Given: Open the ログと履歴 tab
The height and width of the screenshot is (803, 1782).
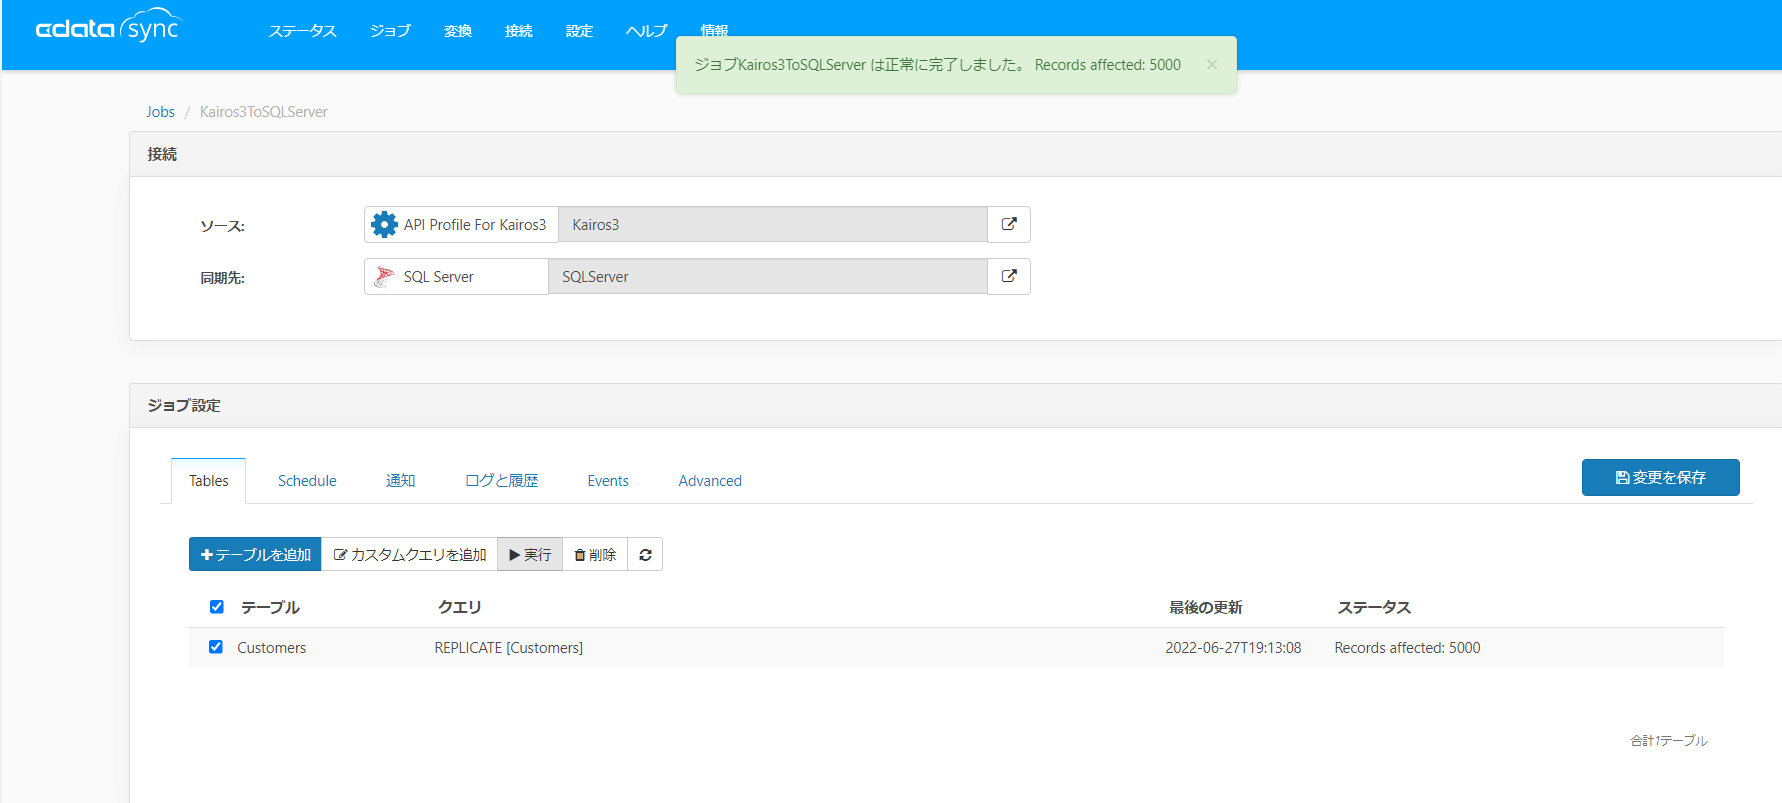Looking at the screenshot, I should pos(502,481).
